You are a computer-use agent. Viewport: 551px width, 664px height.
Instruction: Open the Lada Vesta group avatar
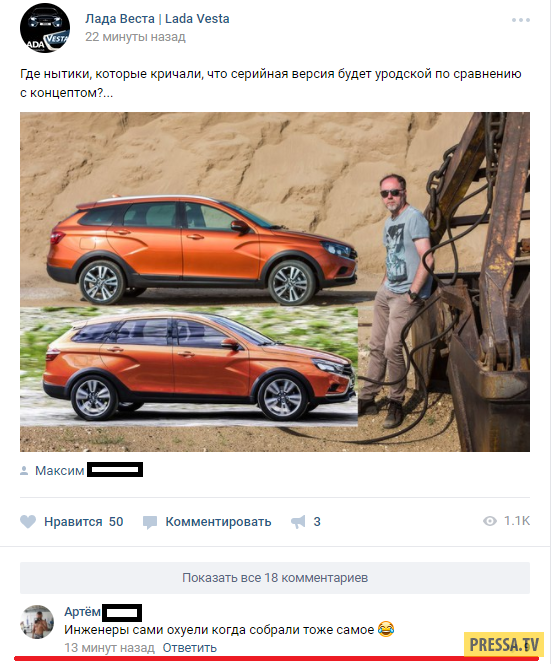pyautogui.click(x=45, y=28)
